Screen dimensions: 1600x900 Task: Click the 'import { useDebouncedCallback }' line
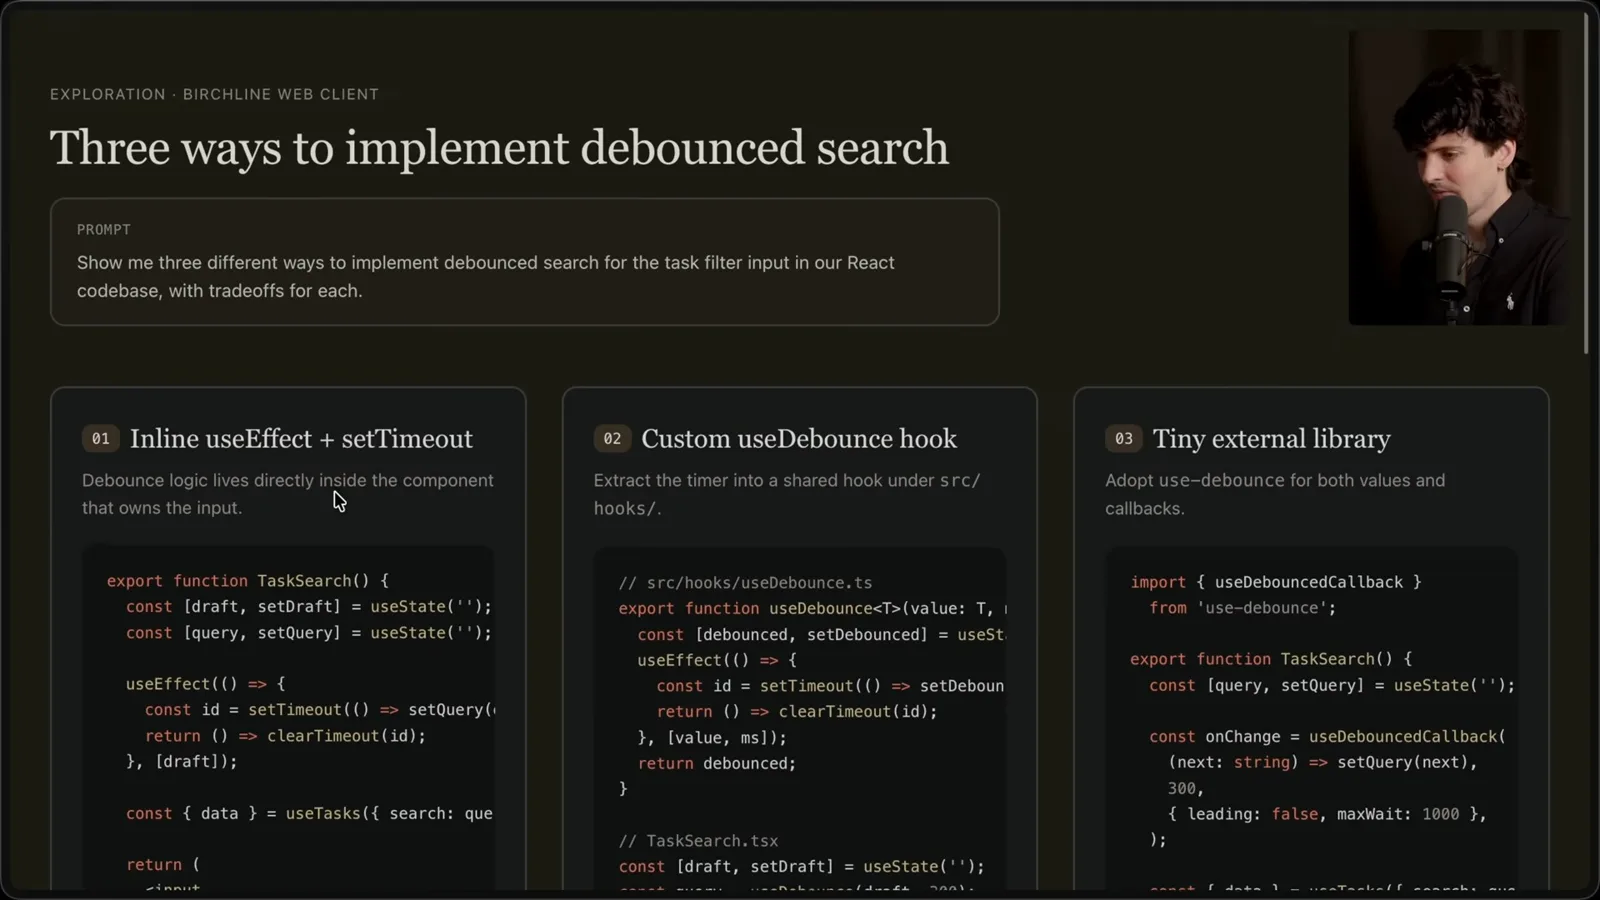click(1275, 582)
